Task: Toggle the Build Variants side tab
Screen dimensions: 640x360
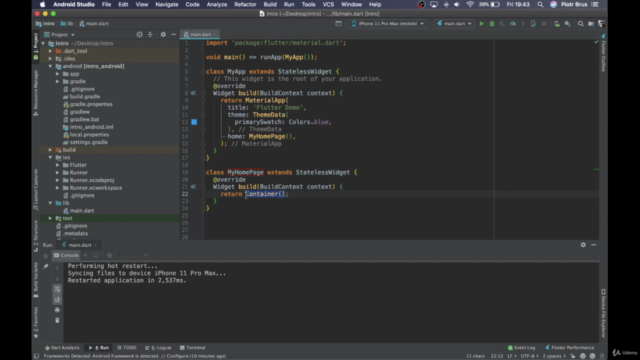Action: 36,280
